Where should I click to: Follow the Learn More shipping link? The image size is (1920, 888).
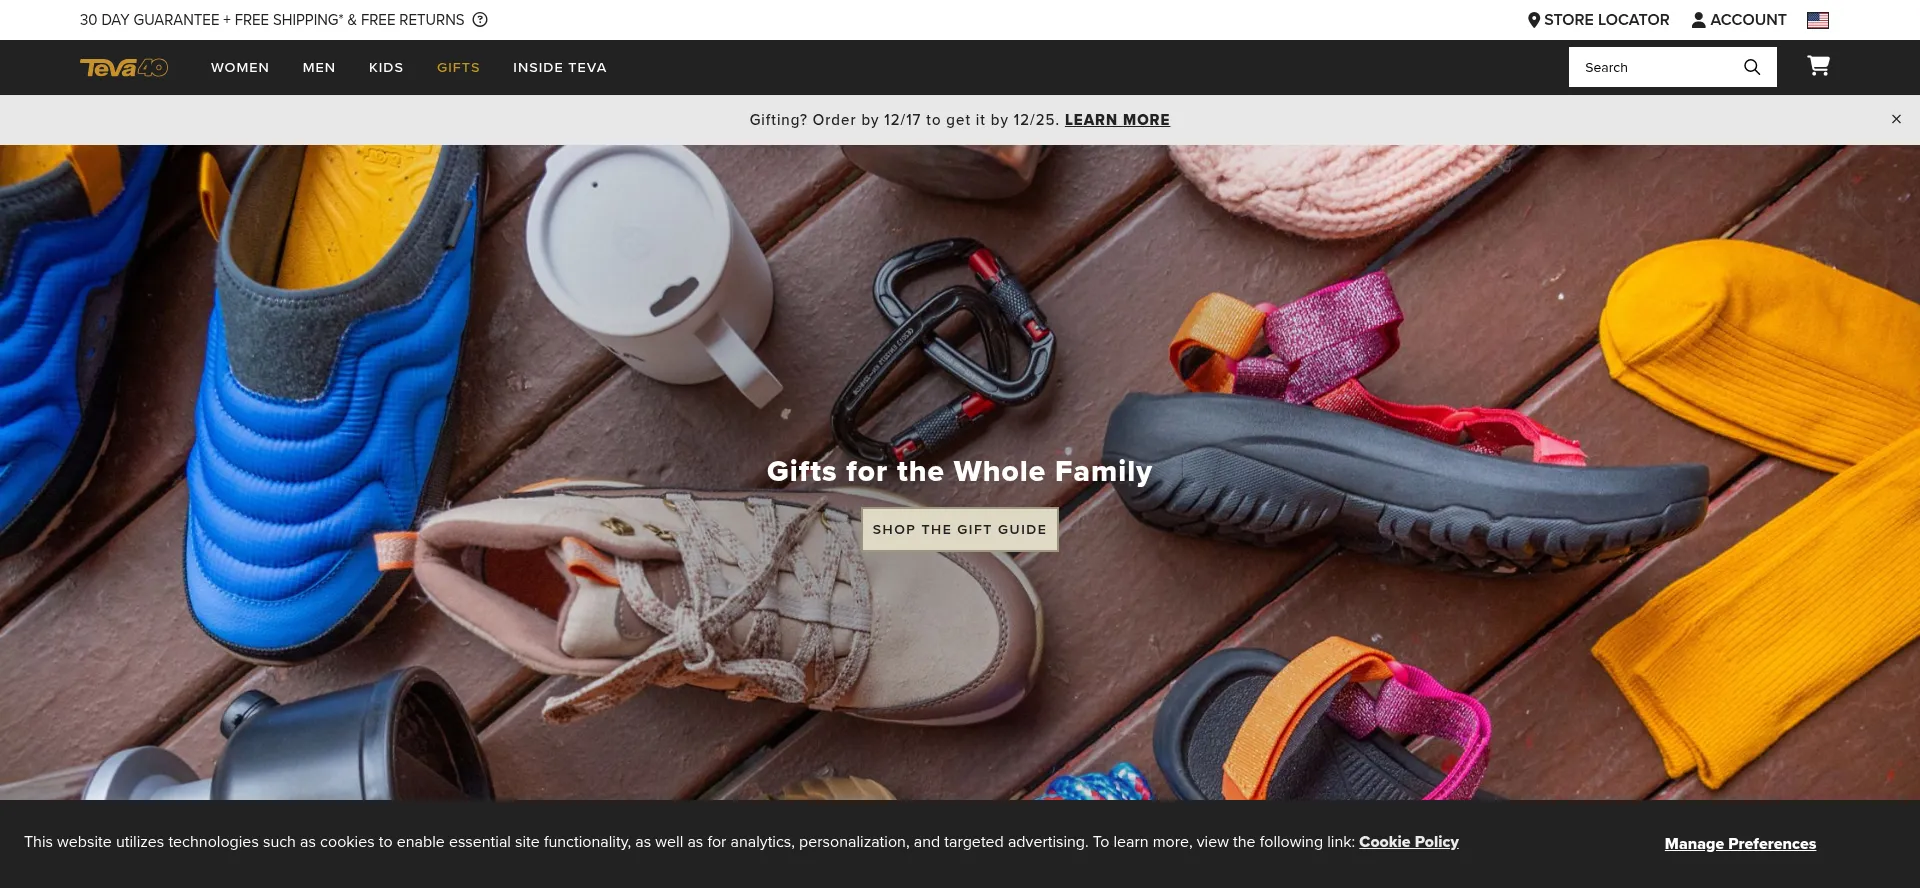1117,120
